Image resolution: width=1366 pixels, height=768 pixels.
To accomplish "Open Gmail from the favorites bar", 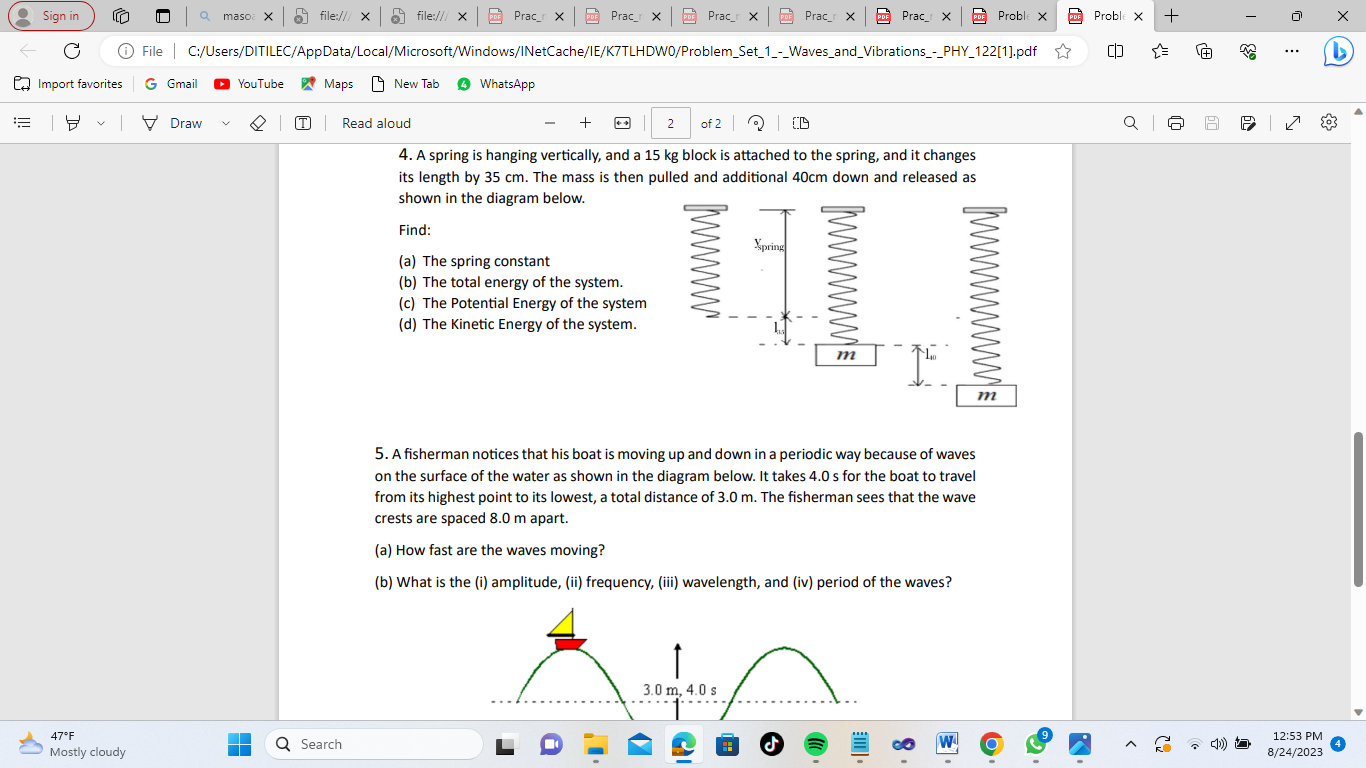I will click(x=170, y=84).
